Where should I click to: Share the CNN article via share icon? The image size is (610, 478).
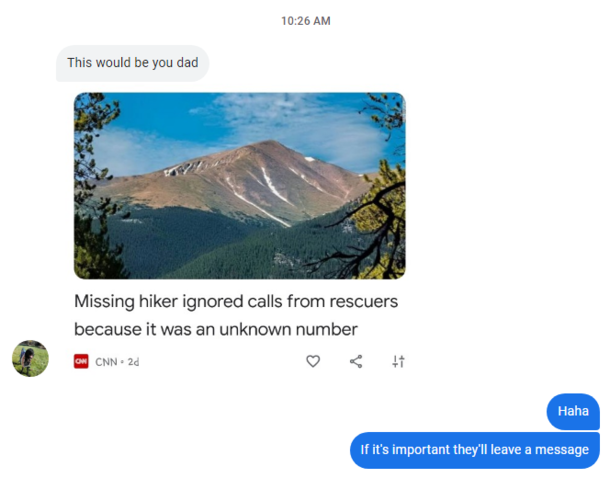356,361
